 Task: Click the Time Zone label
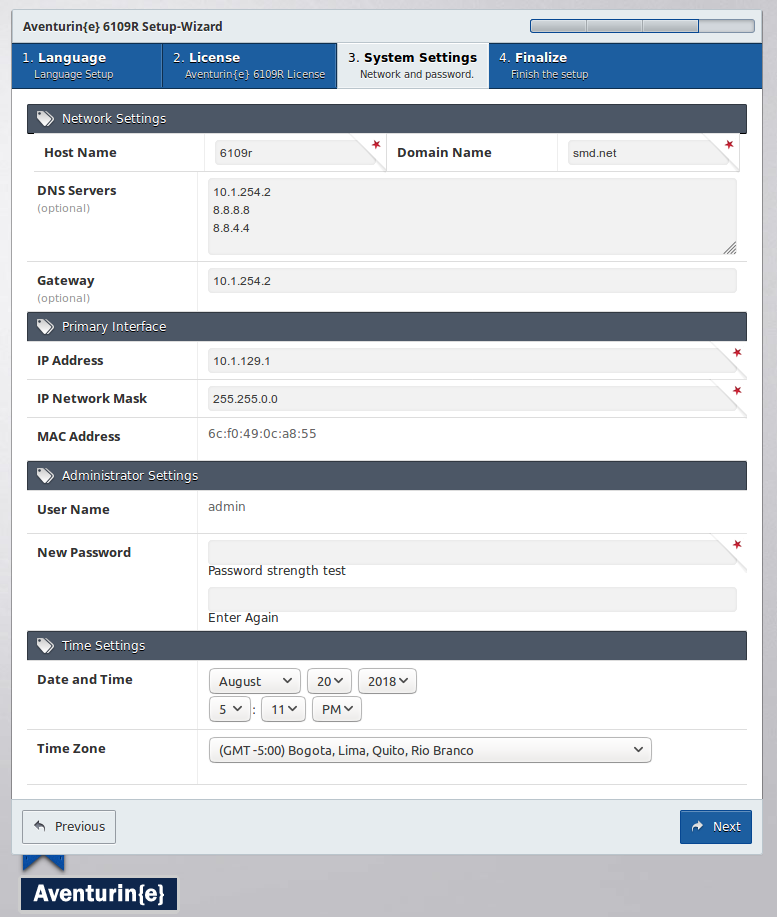[71, 749]
